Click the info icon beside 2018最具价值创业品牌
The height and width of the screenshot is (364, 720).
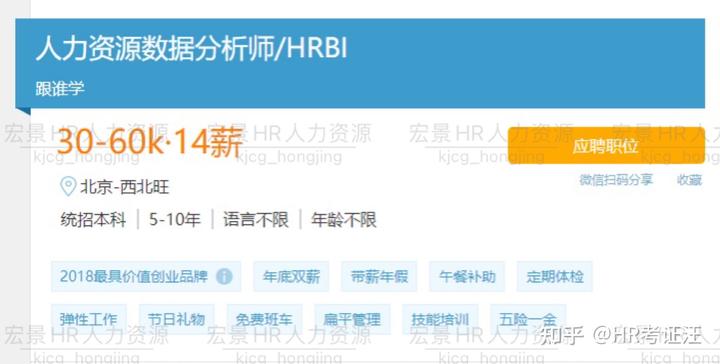click(x=224, y=276)
